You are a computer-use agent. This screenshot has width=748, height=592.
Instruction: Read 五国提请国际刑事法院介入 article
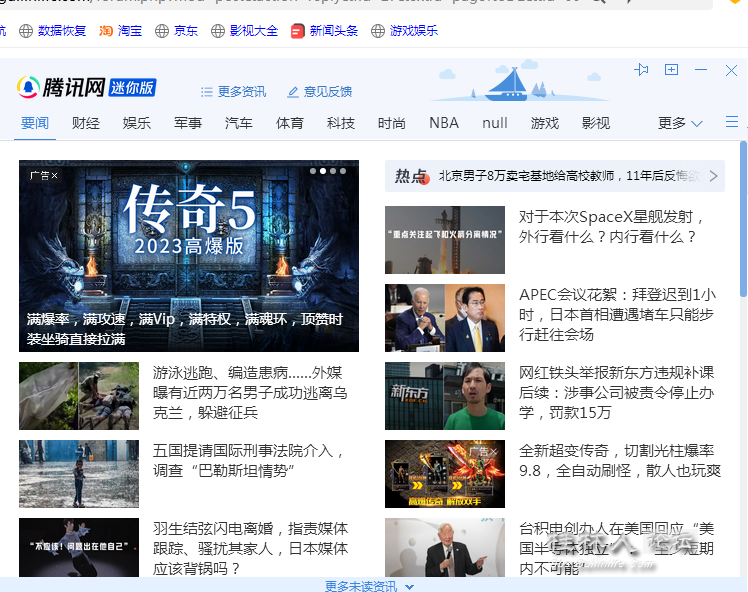pyautogui.click(x=249, y=461)
